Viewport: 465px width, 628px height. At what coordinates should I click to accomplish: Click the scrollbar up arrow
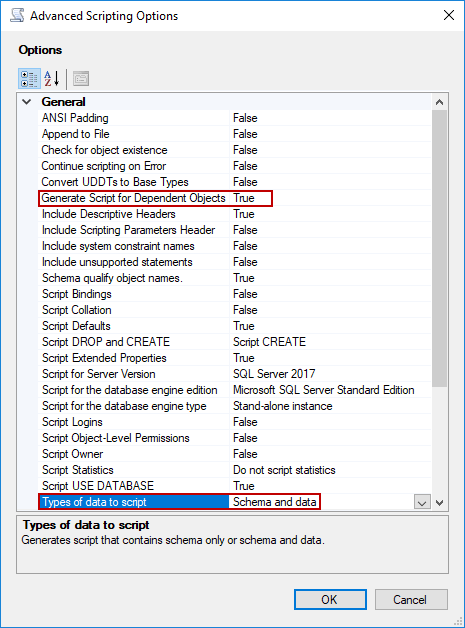click(439, 102)
